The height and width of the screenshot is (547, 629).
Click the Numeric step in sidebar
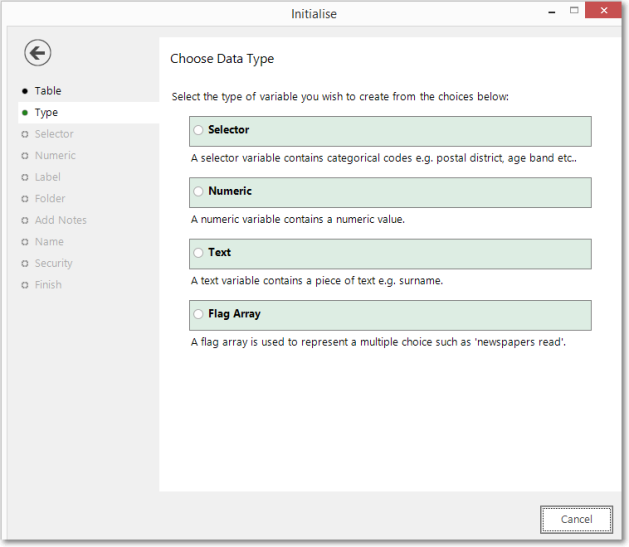(55, 156)
